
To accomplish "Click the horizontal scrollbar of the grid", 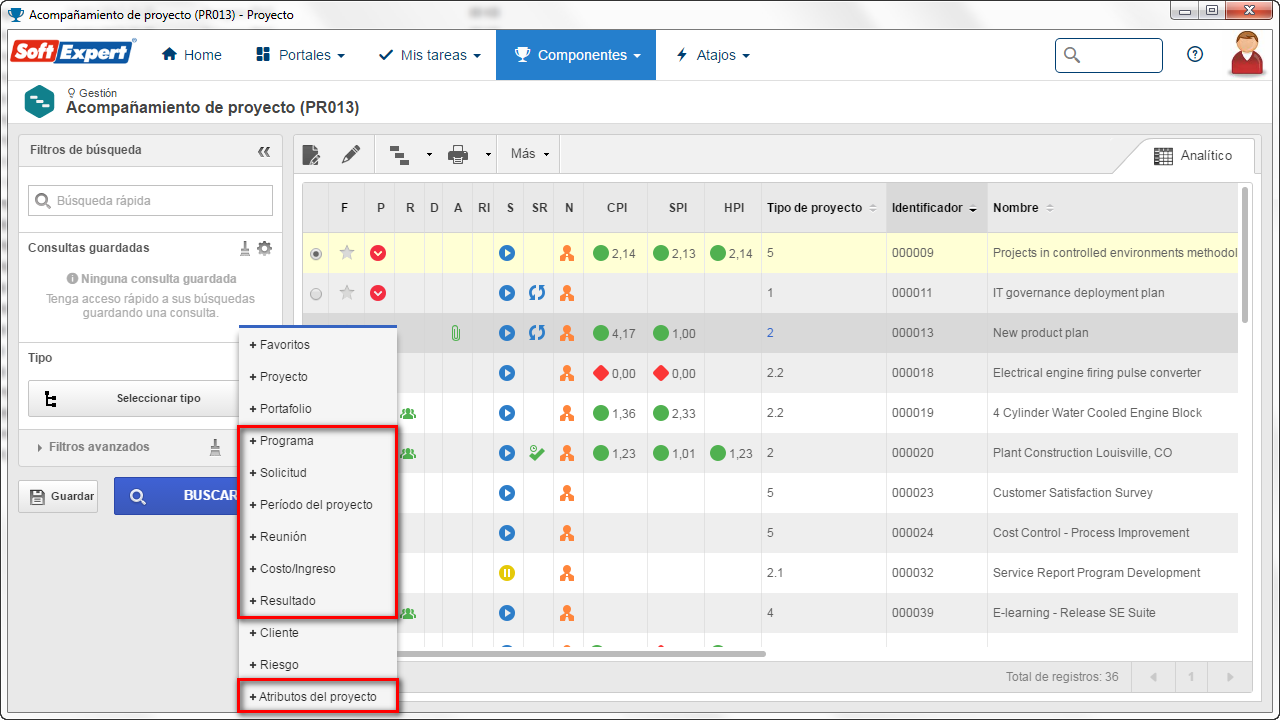I will [x=581, y=654].
